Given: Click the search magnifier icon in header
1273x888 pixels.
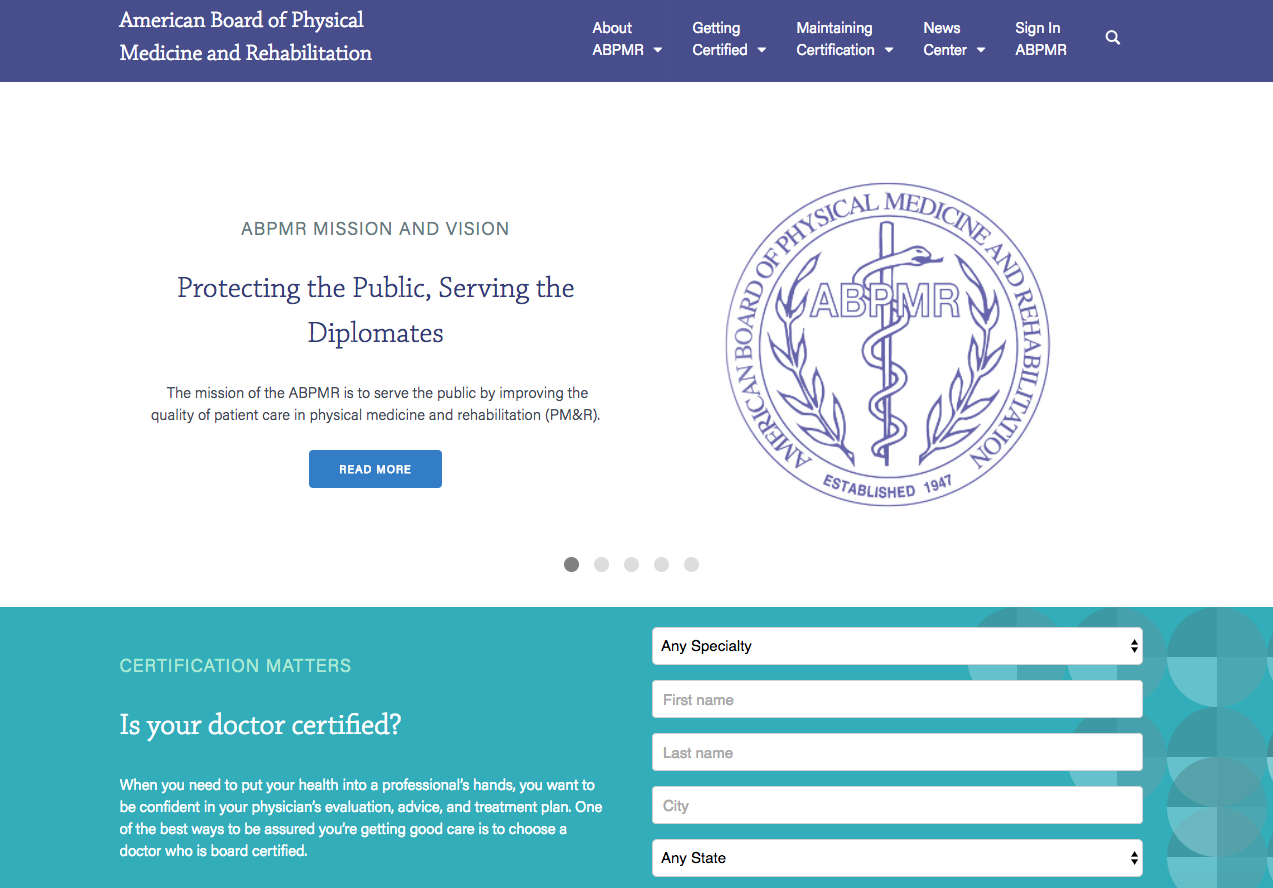Looking at the screenshot, I should [1113, 38].
